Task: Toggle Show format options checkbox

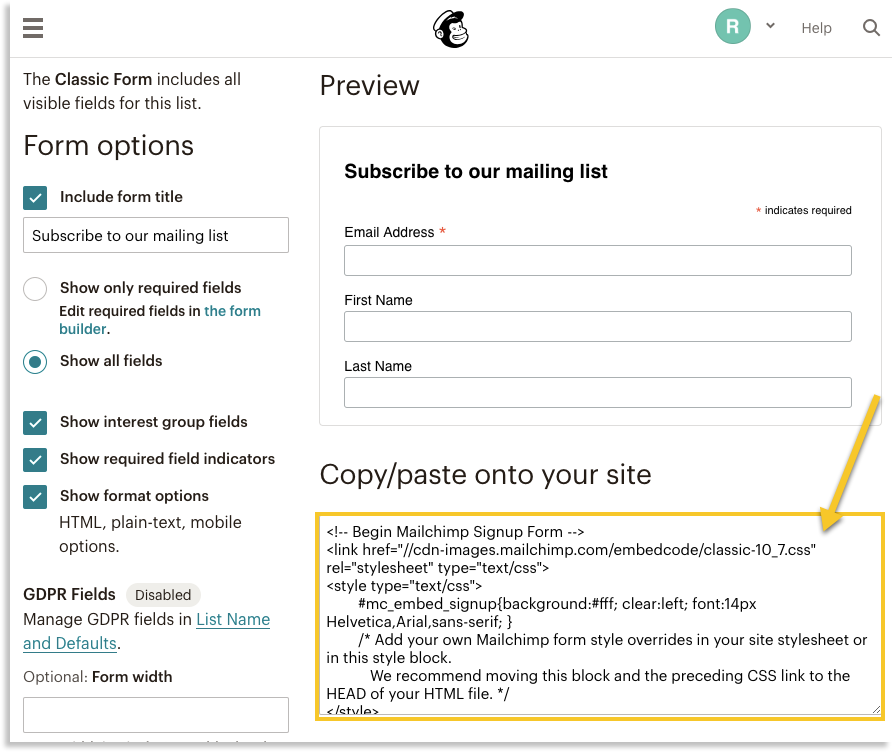Action: point(35,497)
